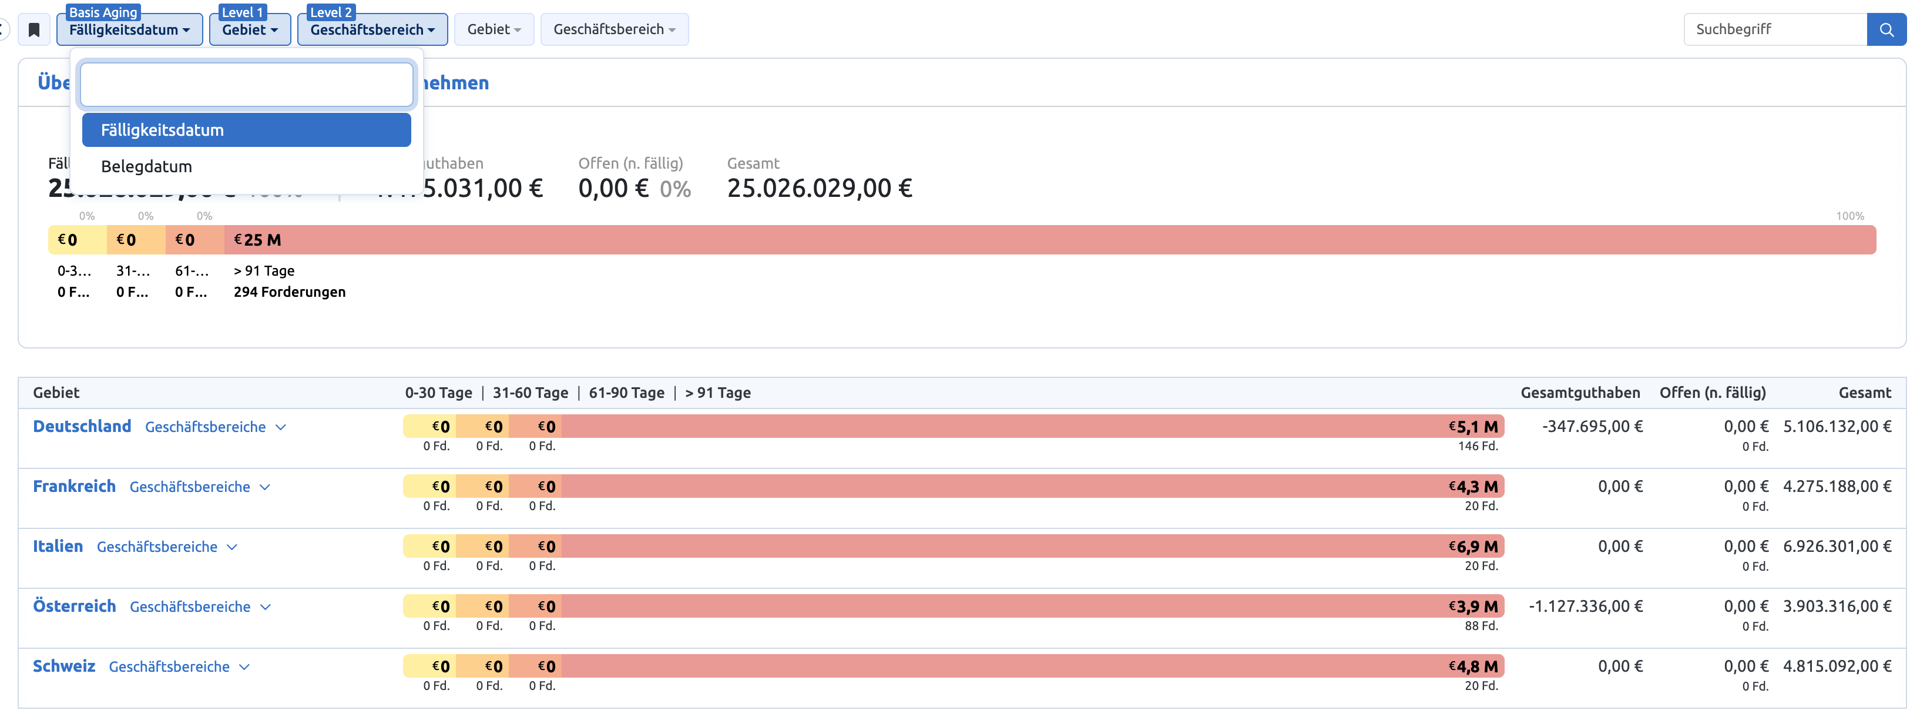This screenshot has height=717, width=1920.
Task: Expand Geschäftsbereiche for Österreich
Action: [x=200, y=607]
